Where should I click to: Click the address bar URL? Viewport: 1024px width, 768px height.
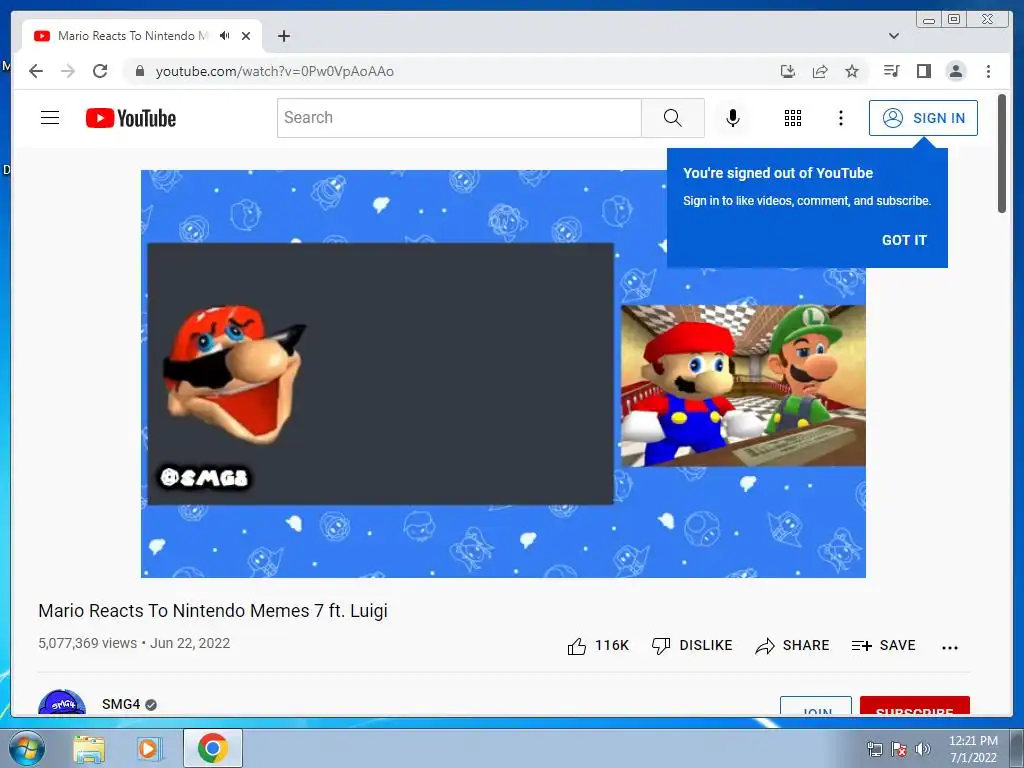coord(274,71)
